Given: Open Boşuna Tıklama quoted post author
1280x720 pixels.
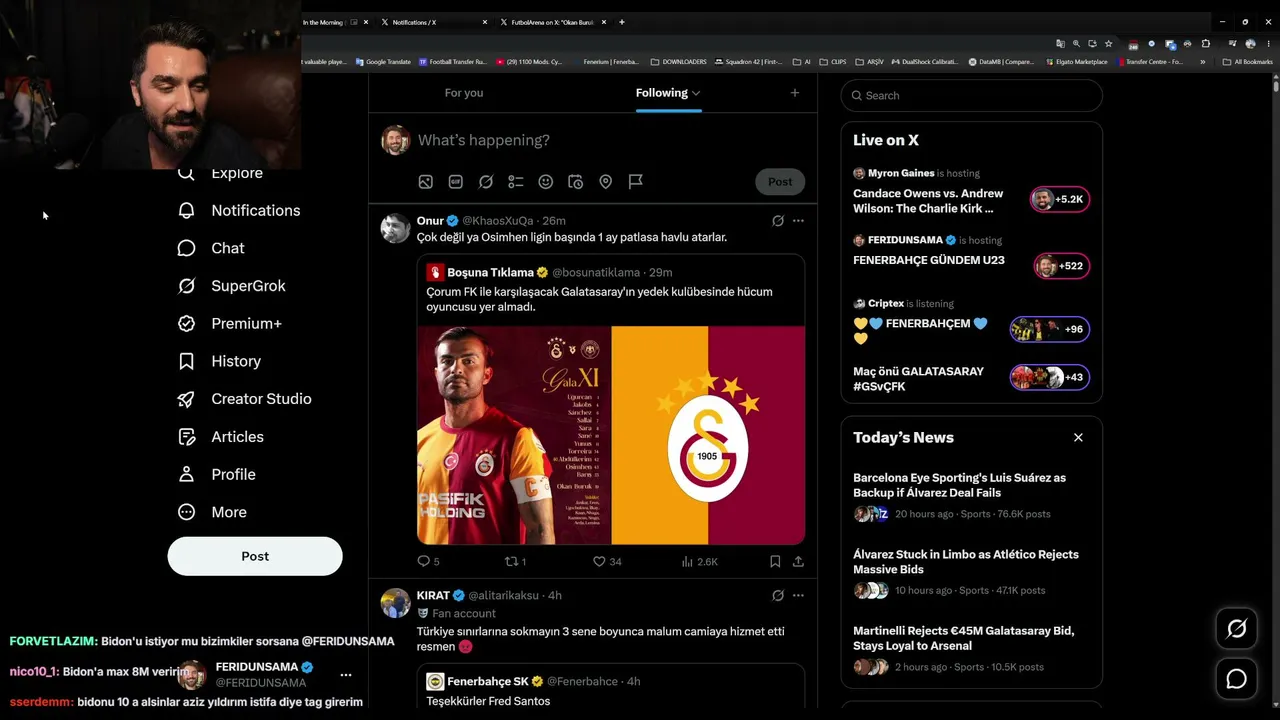Looking at the screenshot, I should click(490, 272).
